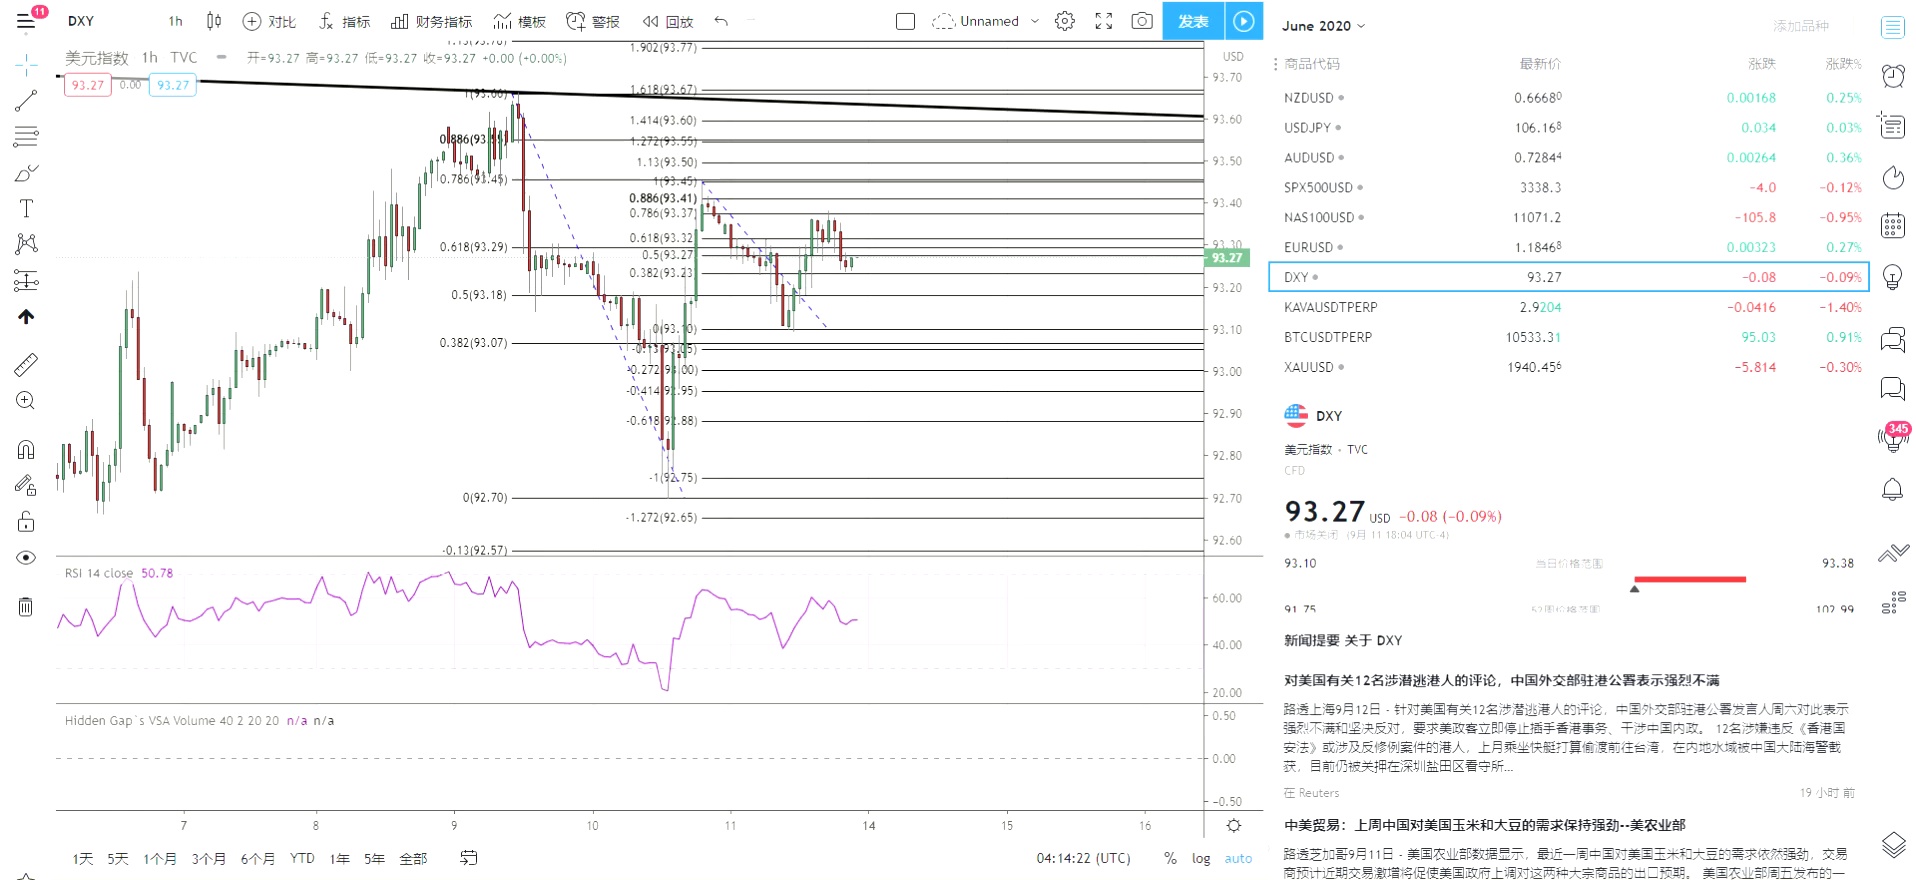Toggle magnet mode
Image resolution: width=1916 pixels, height=880 pixels.
[x=26, y=449]
